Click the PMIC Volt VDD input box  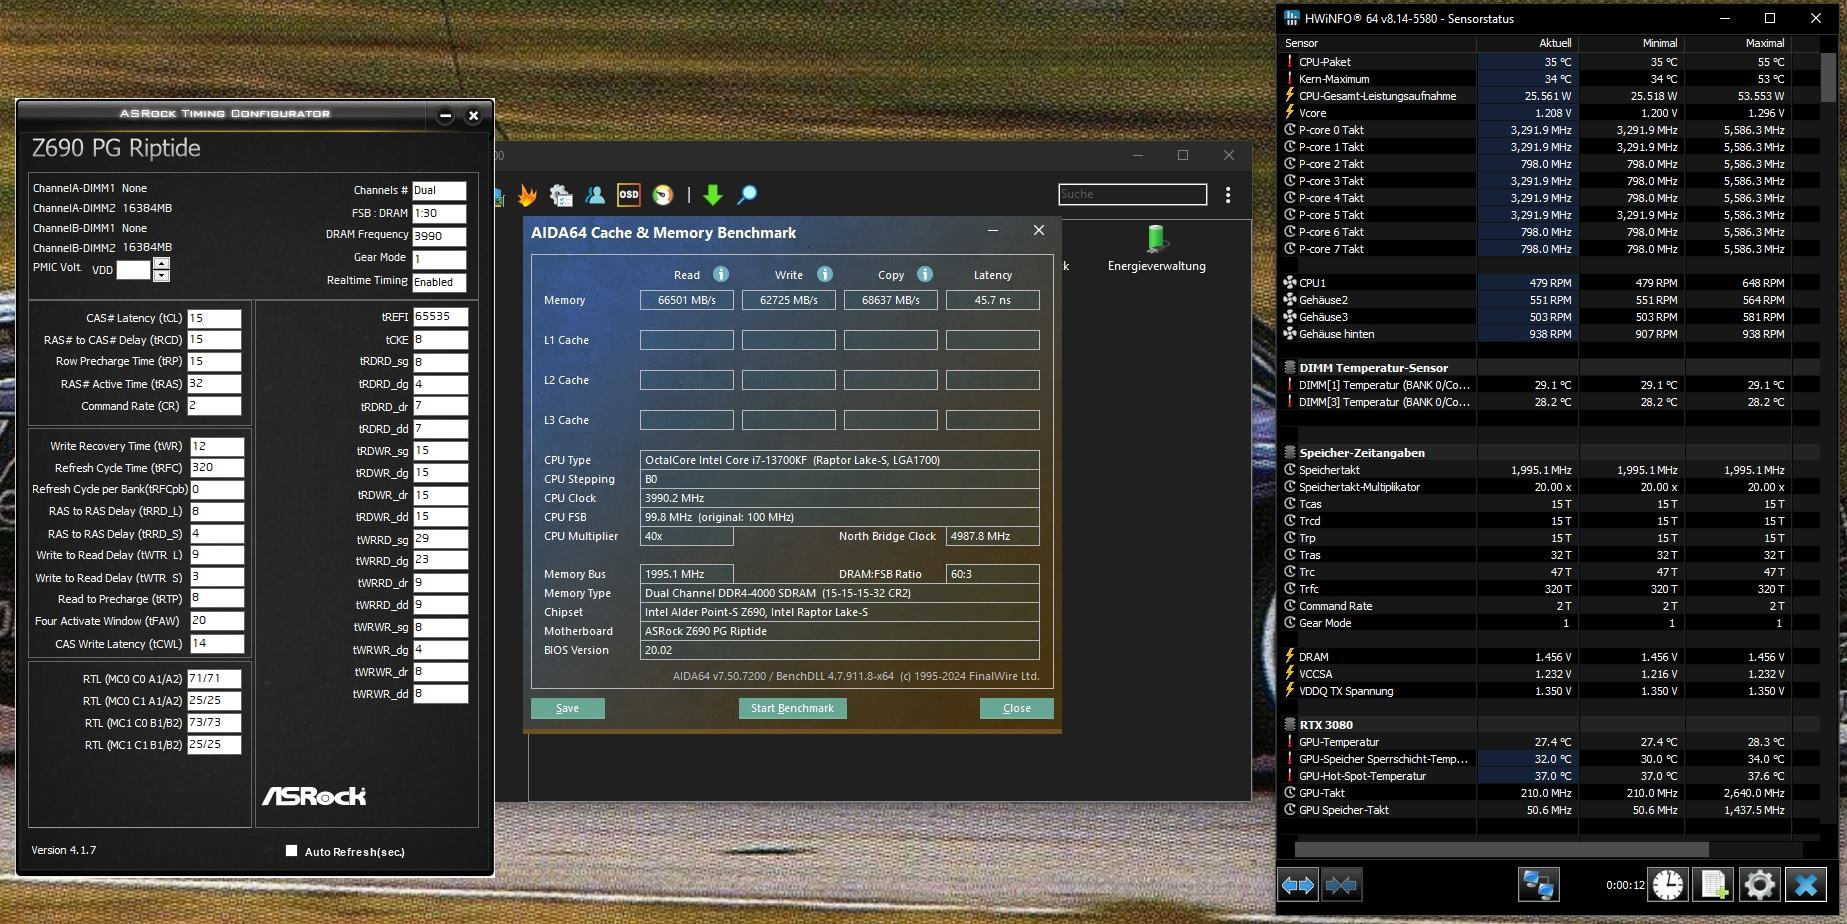133,270
